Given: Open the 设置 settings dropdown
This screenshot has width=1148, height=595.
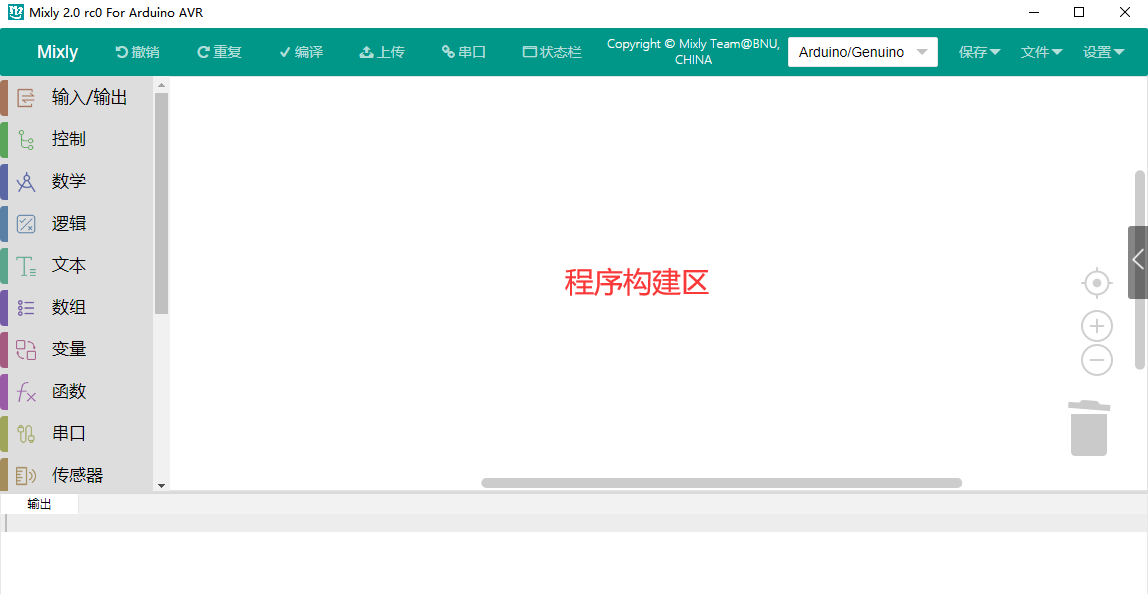Looking at the screenshot, I should (x=1103, y=52).
